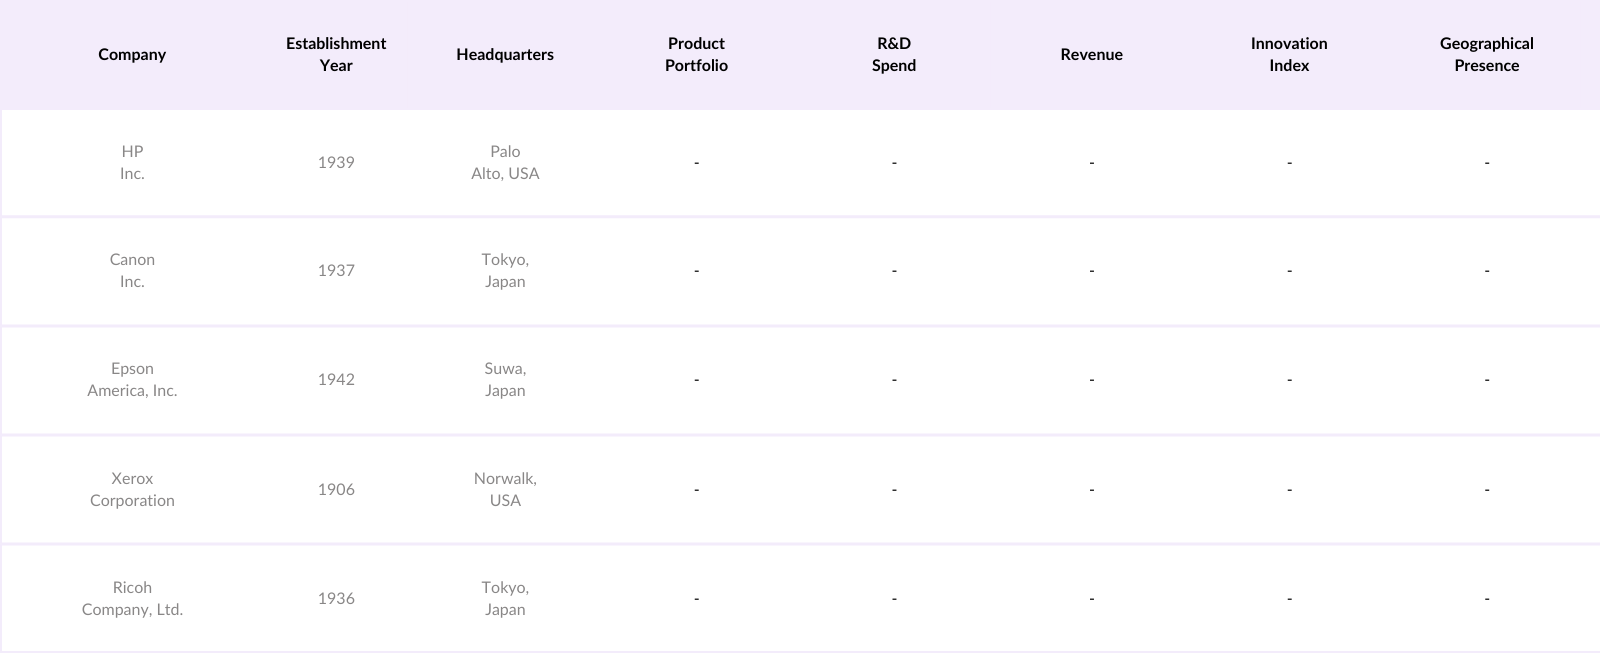This screenshot has width=1600, height=653.
Task: Click the Revenue column header
Action: [1091, 55]
